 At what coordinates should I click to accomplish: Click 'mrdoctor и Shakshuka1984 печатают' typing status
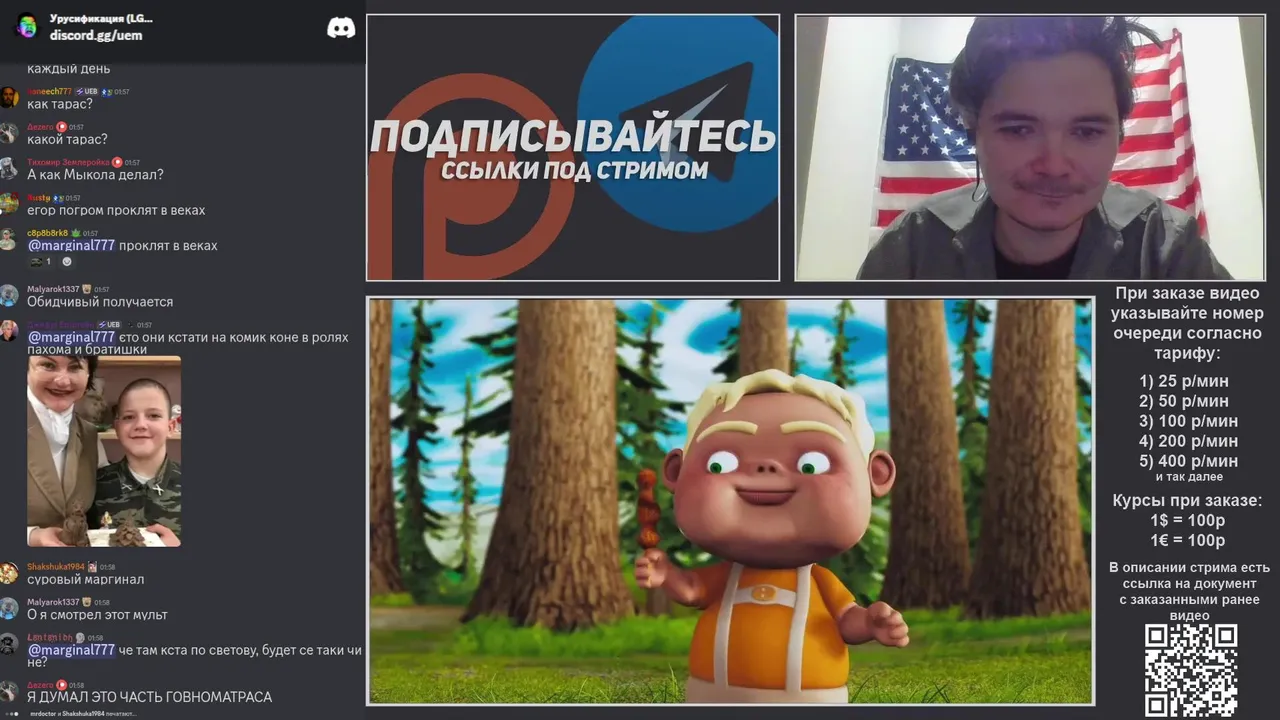pyautogui.click(x=83, y=714)
